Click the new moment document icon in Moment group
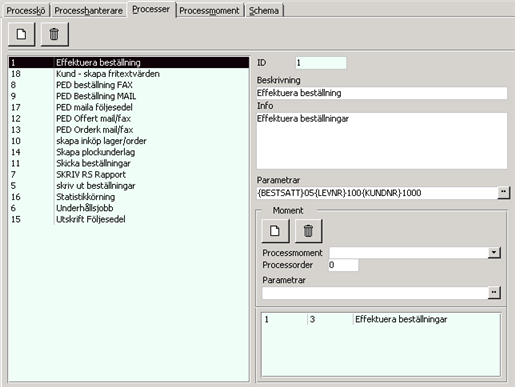Viewport: 515px width, 387px height. [x=275, y=231]
